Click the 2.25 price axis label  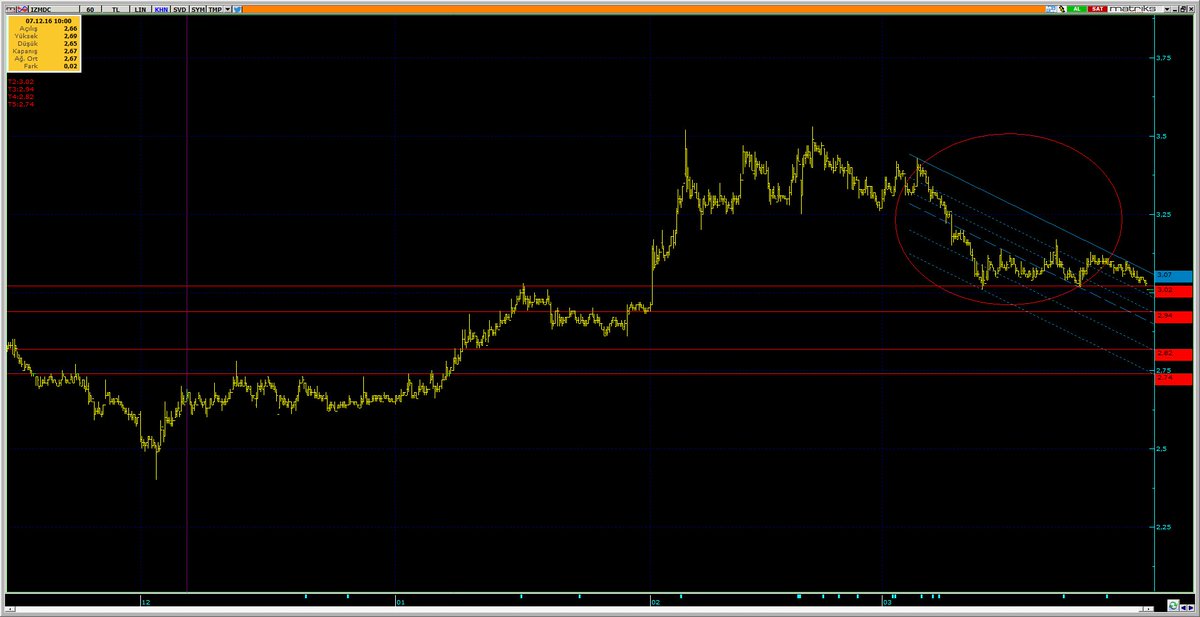1166,526
